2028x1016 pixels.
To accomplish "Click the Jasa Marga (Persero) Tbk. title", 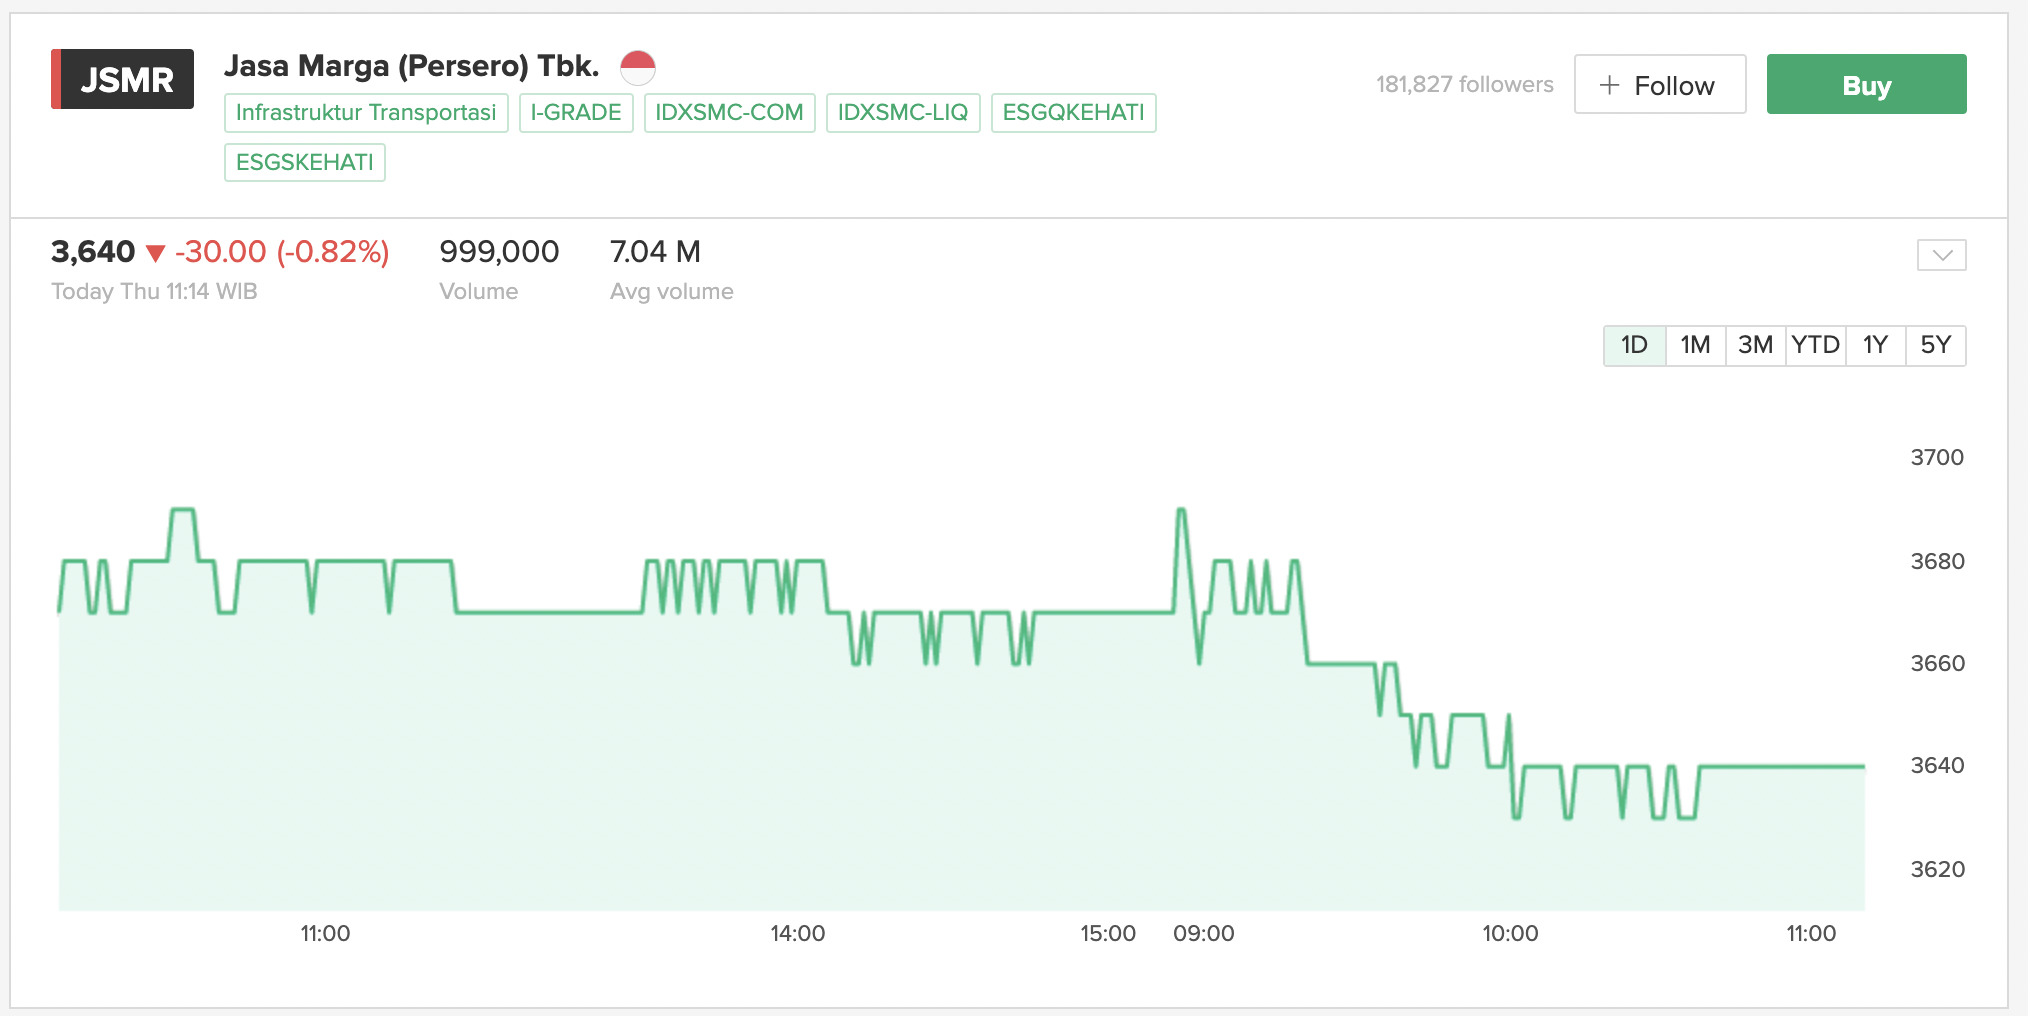I will 412,66.
